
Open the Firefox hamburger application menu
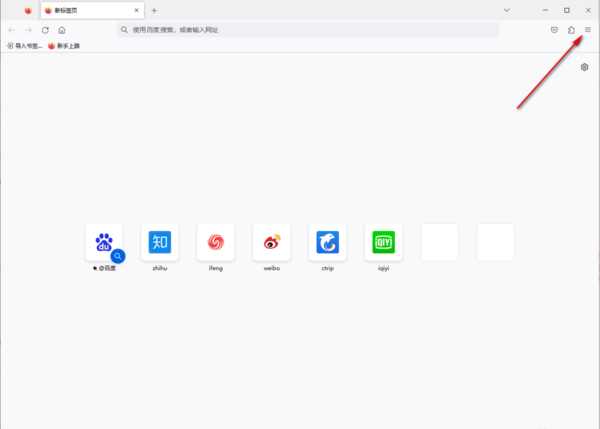click(588, 30)
